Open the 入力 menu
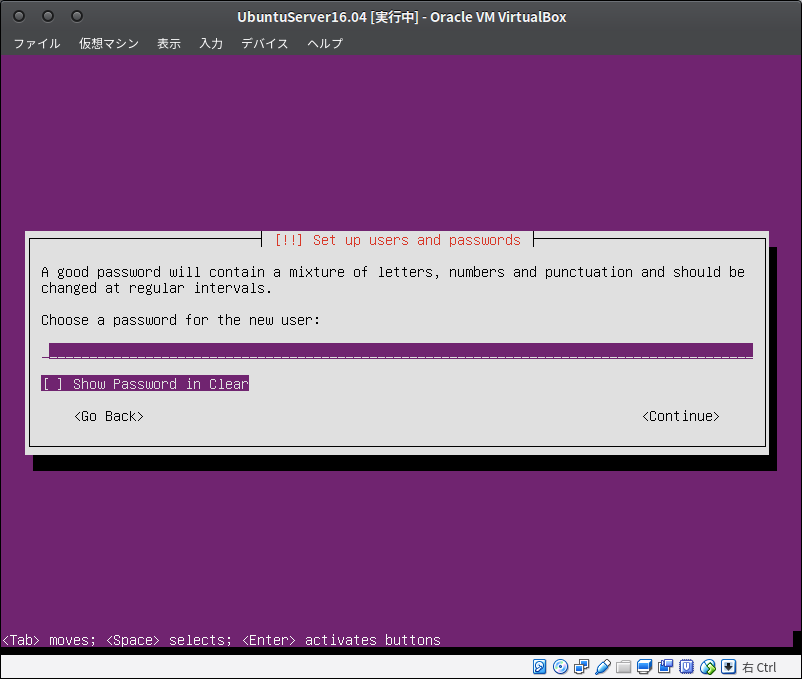Screen dimensions: 802x679 pos(211,43)
